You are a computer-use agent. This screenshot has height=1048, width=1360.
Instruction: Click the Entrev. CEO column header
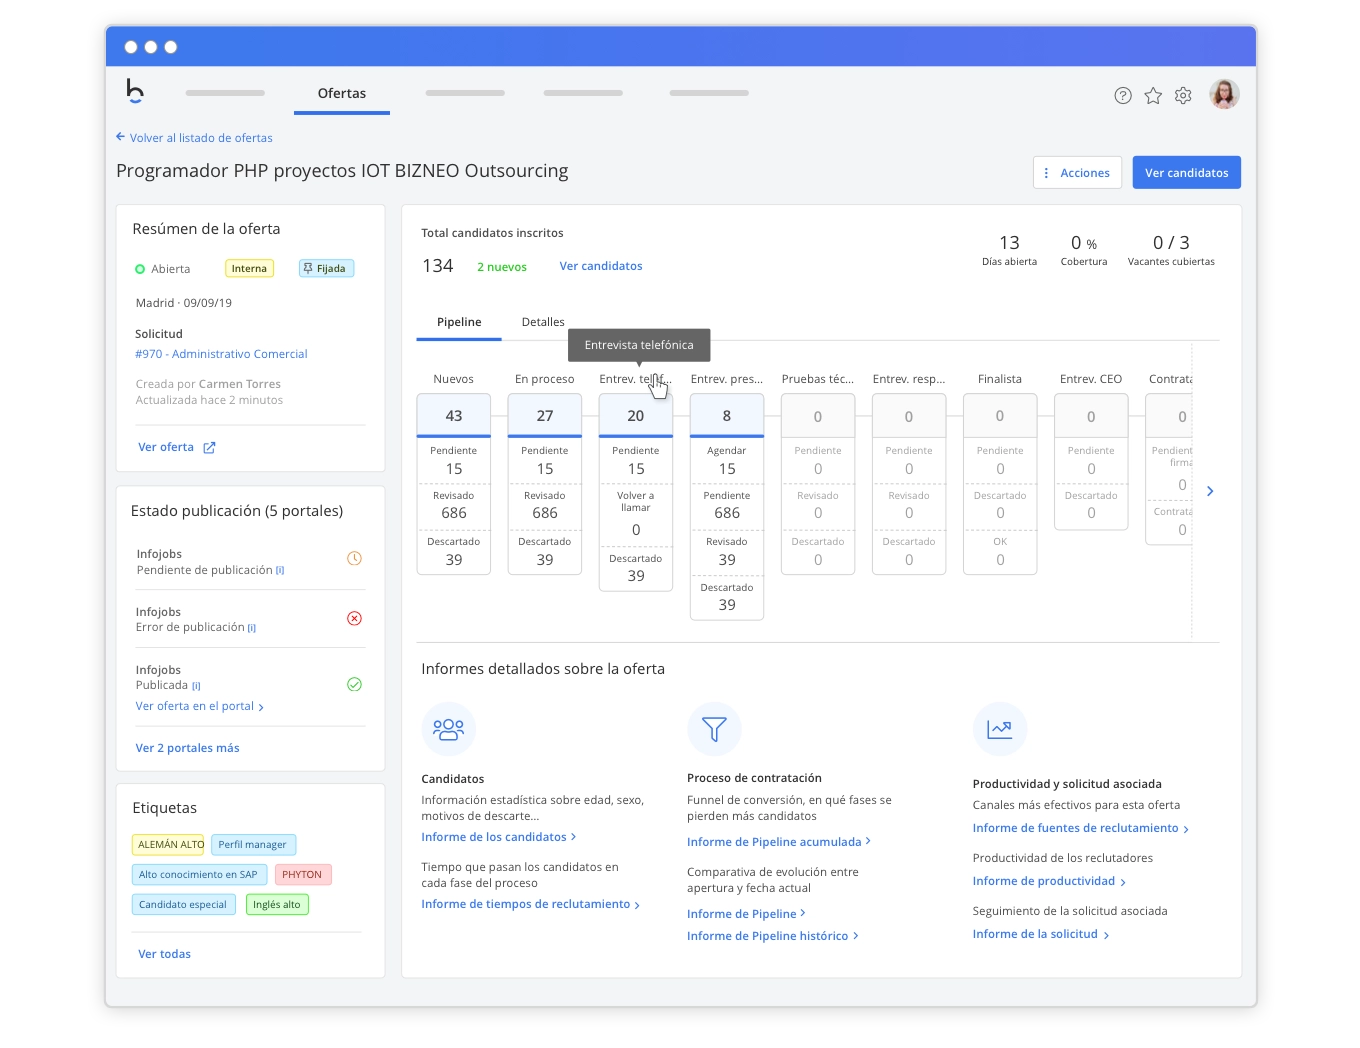[x=1091, y=379]
